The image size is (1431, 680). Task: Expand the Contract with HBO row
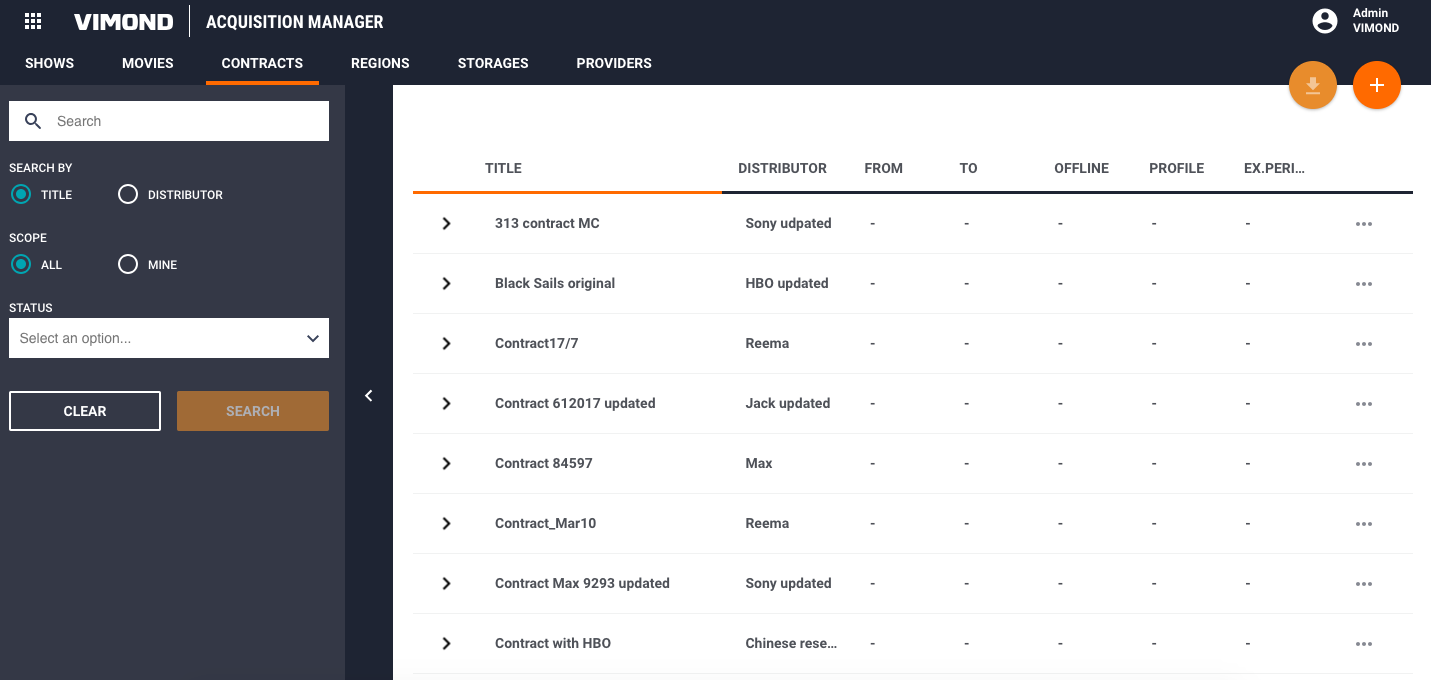[x=447, y=643]
